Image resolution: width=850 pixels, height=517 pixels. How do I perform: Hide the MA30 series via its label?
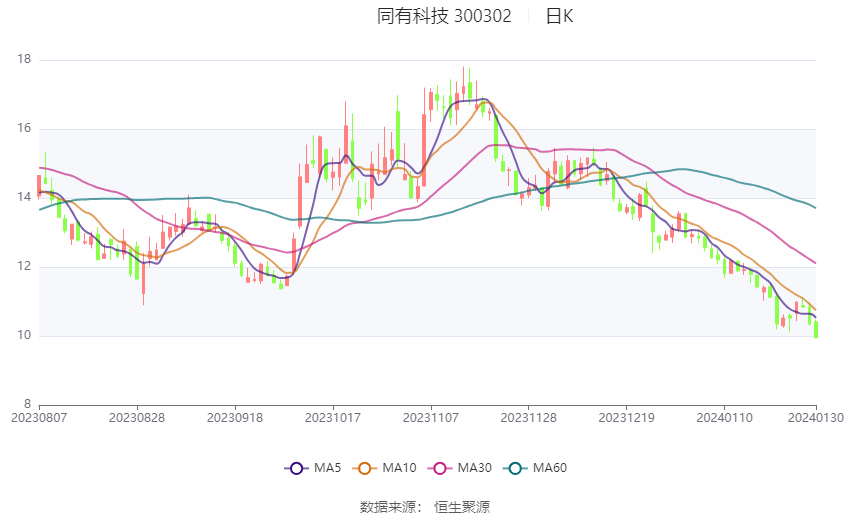pyautogui.click(x=474, y=468)
